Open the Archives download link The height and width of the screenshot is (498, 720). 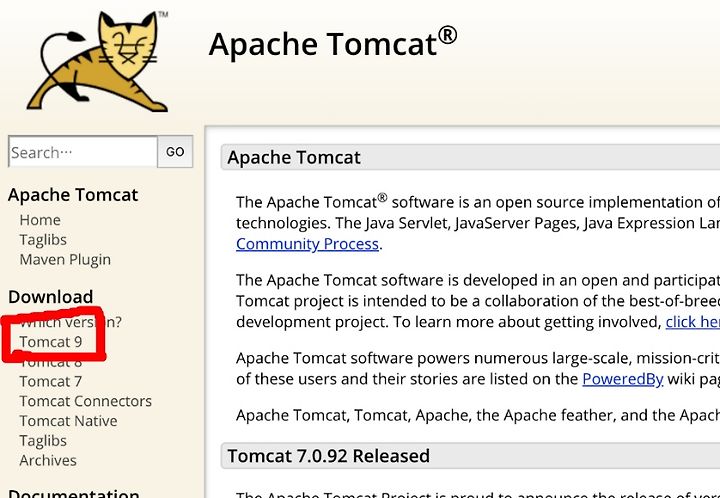pyautogui.click(x=48, y=460)
